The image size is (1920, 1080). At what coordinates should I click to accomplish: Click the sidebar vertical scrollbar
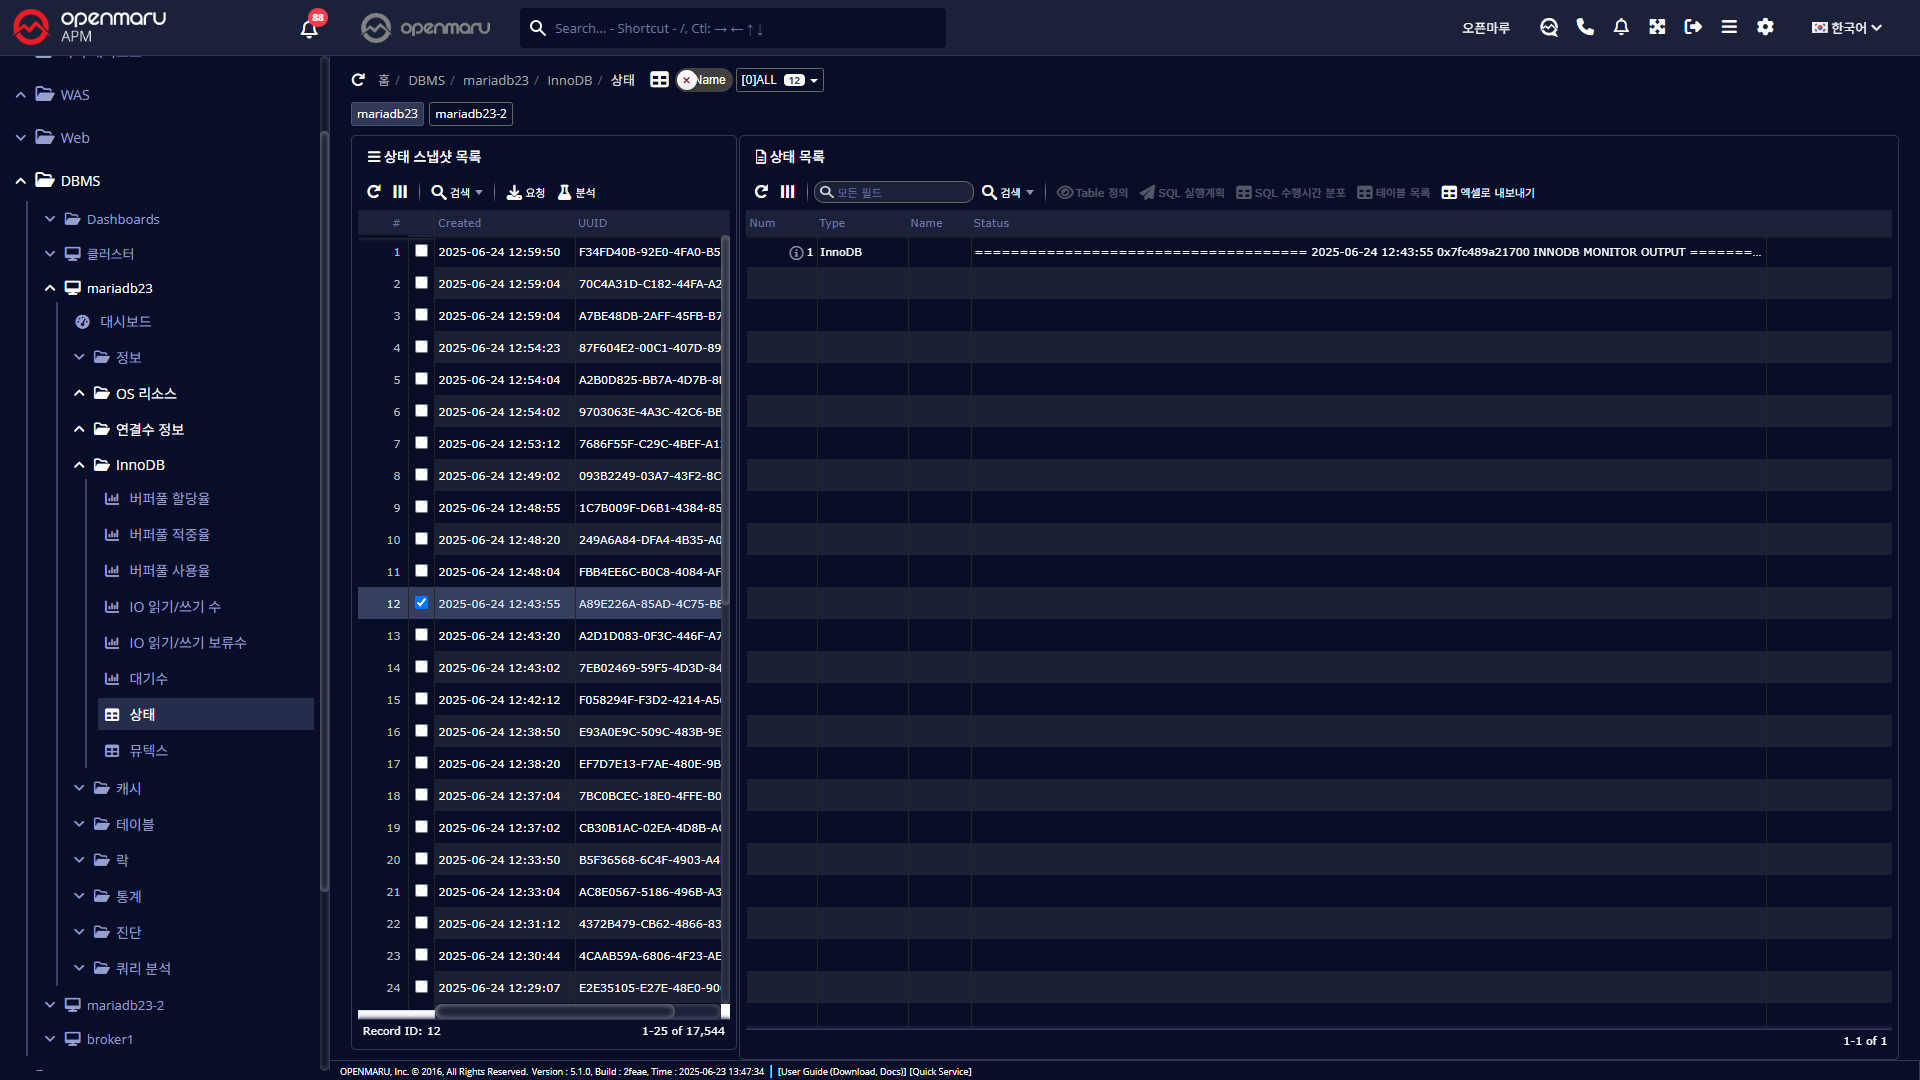coord(323,510)
